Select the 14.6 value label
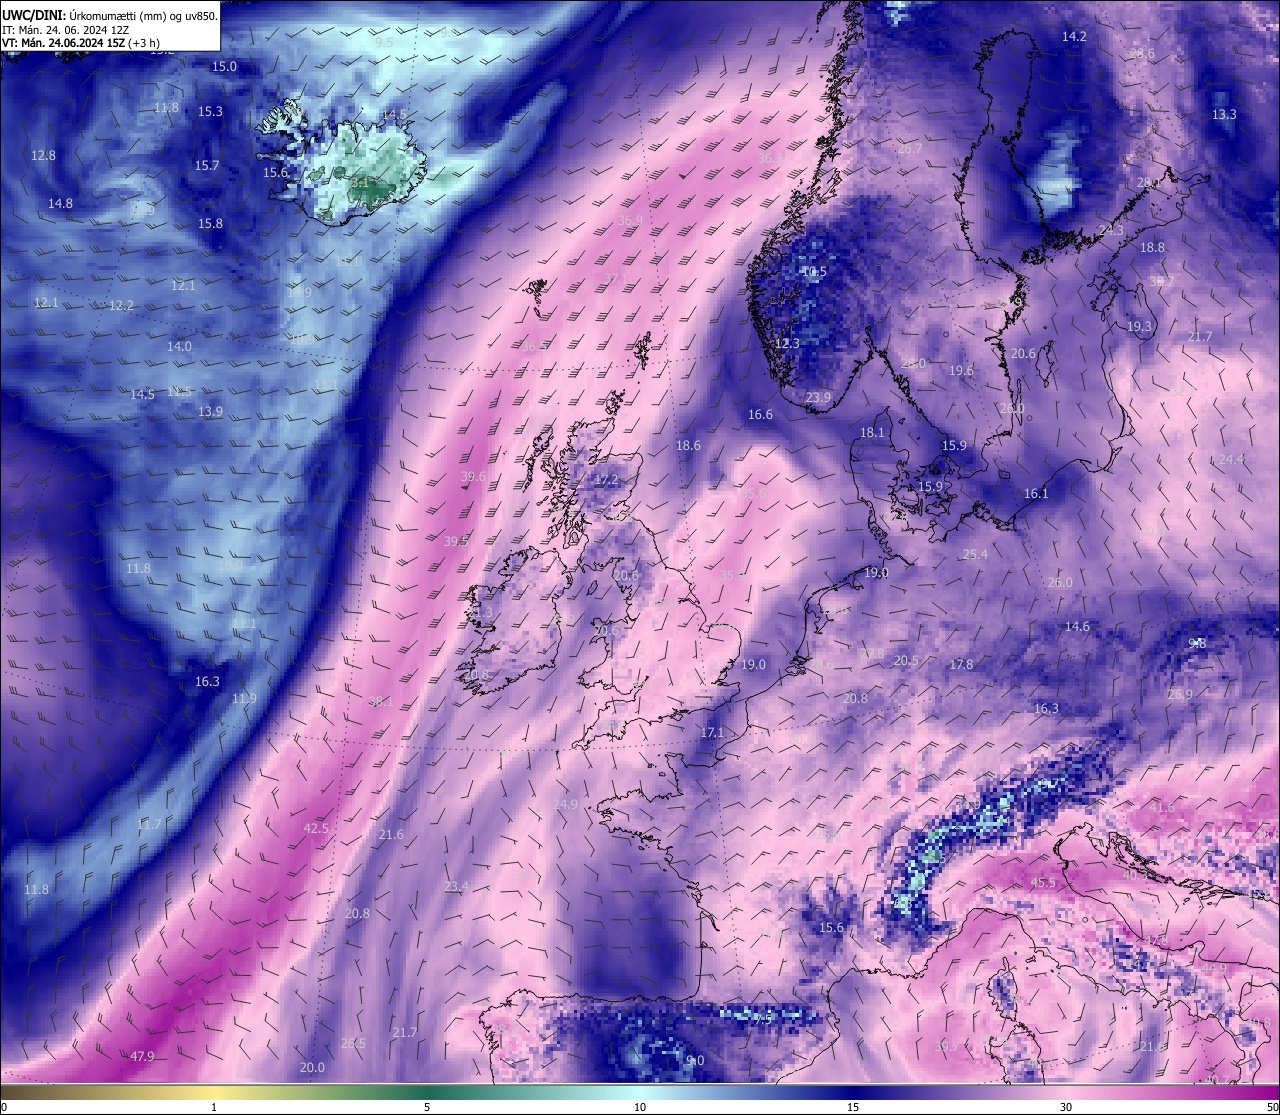Image resolution: width=1280 pixels, height=1115 pixels. [1077, 626]
